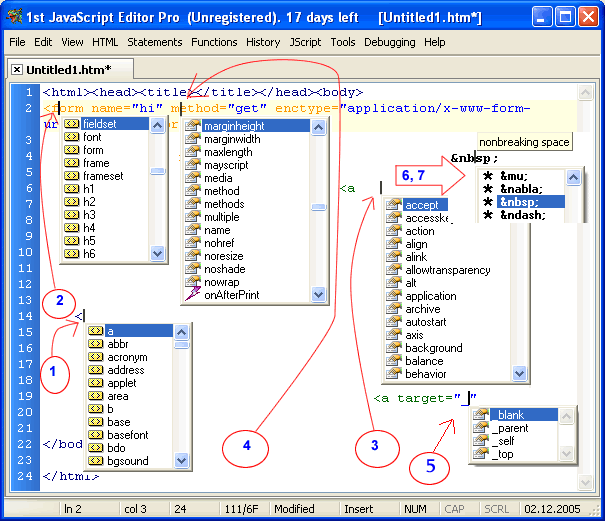Viewport: 605px width, 521px height.
Task: Click down arrow of the 'a' tag list
Action: 181,460
